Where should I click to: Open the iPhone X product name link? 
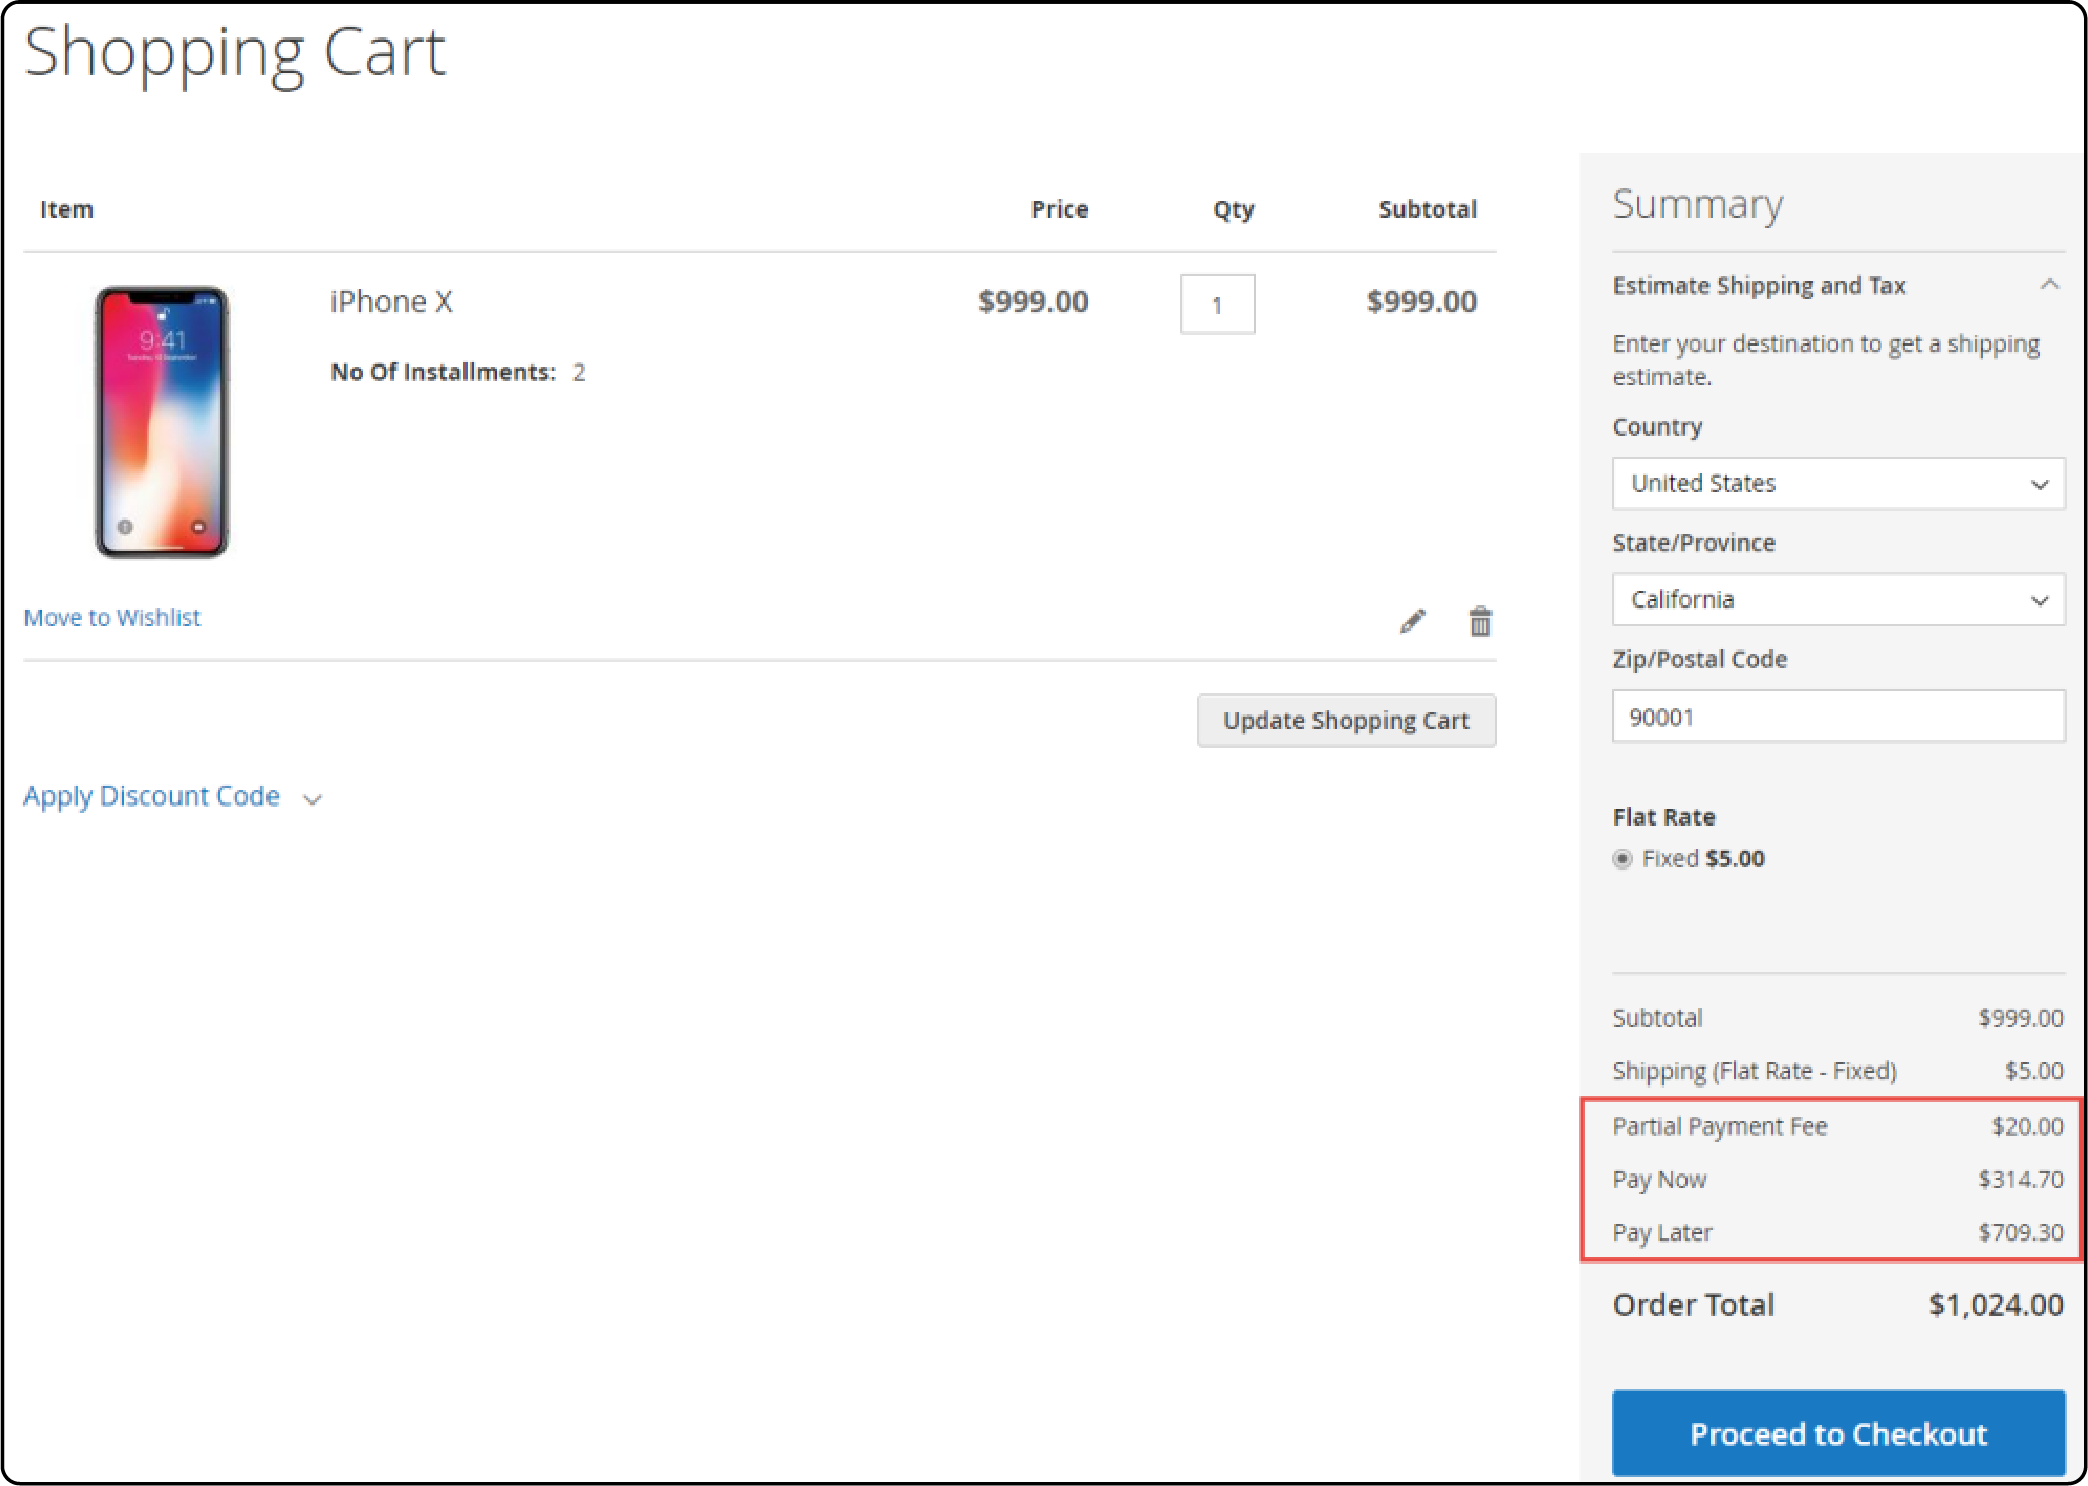coord(391,301)
